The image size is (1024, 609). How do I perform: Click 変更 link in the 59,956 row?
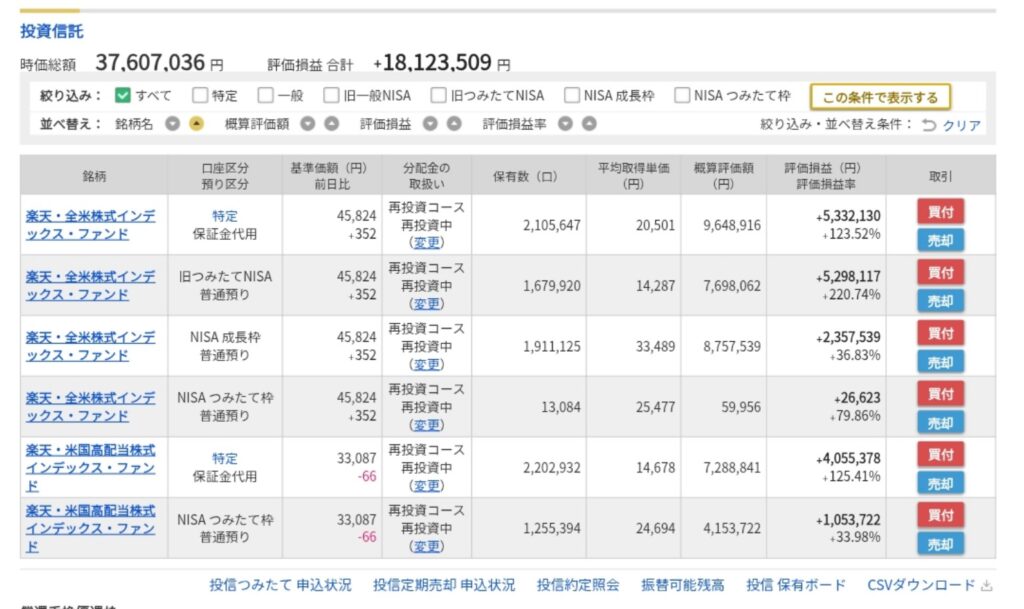point(426,425)
